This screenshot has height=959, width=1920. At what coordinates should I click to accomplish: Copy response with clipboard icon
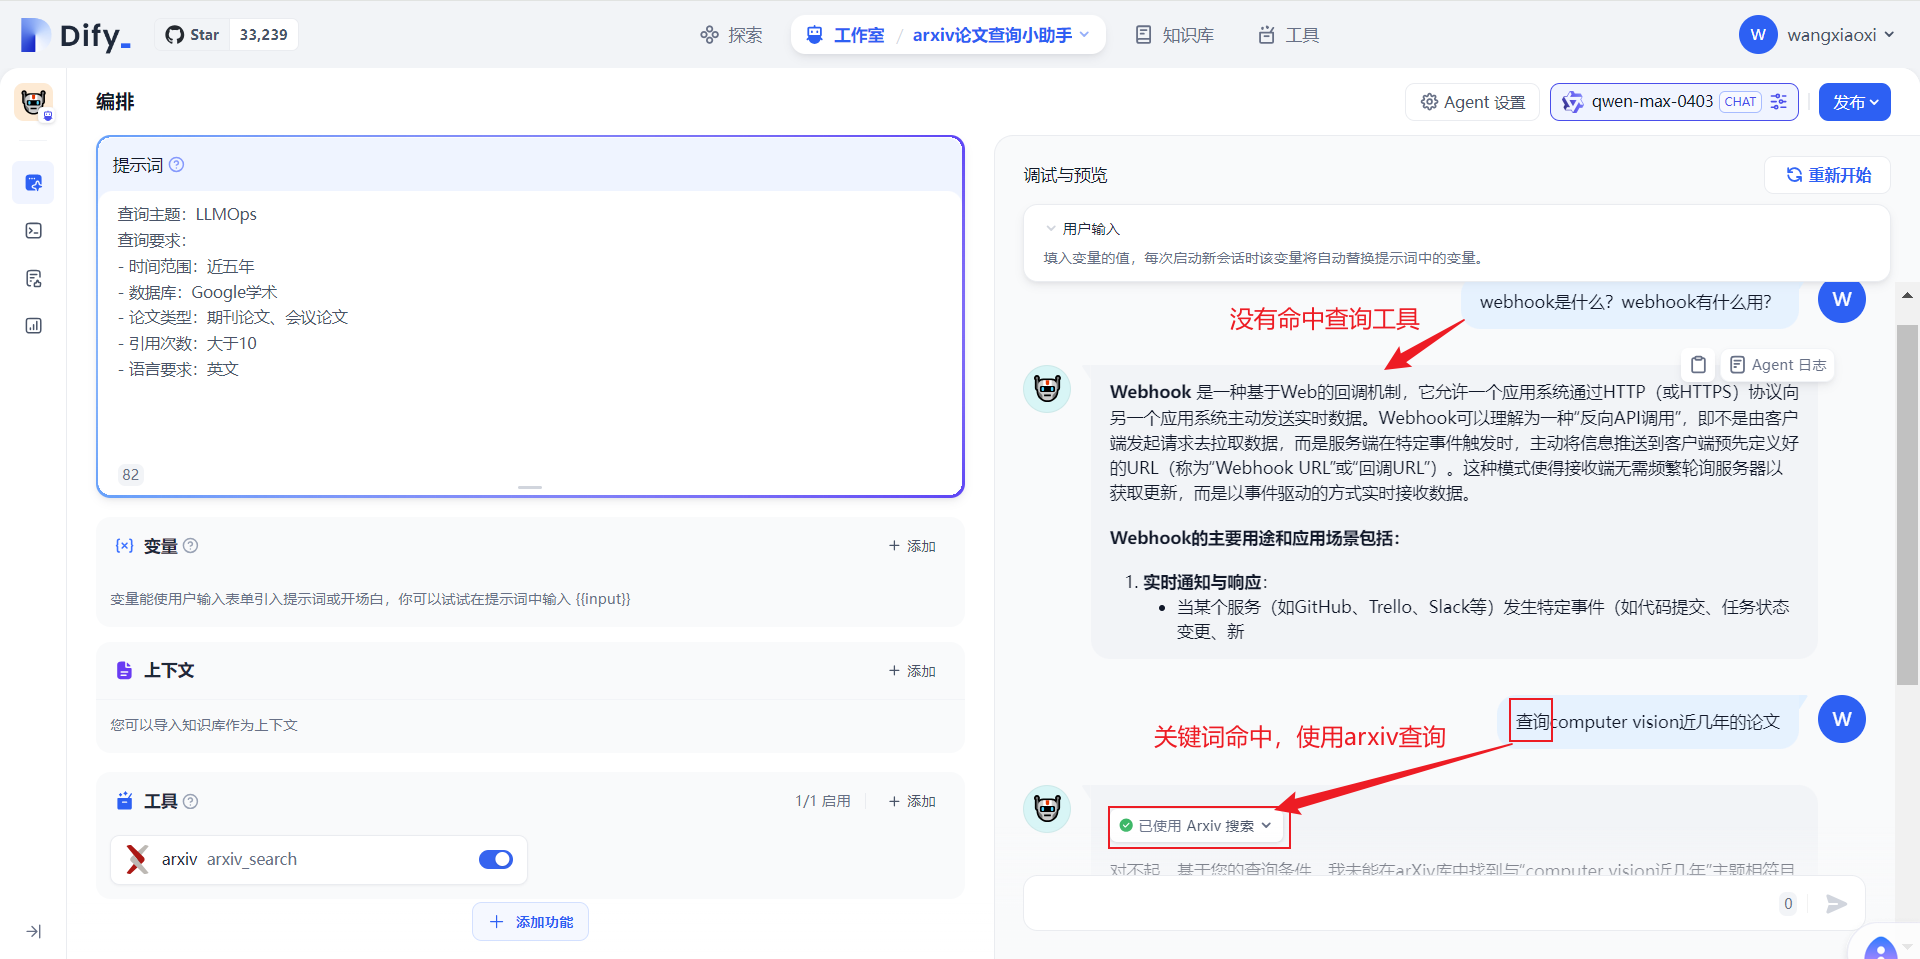(x=1698, y=365)
